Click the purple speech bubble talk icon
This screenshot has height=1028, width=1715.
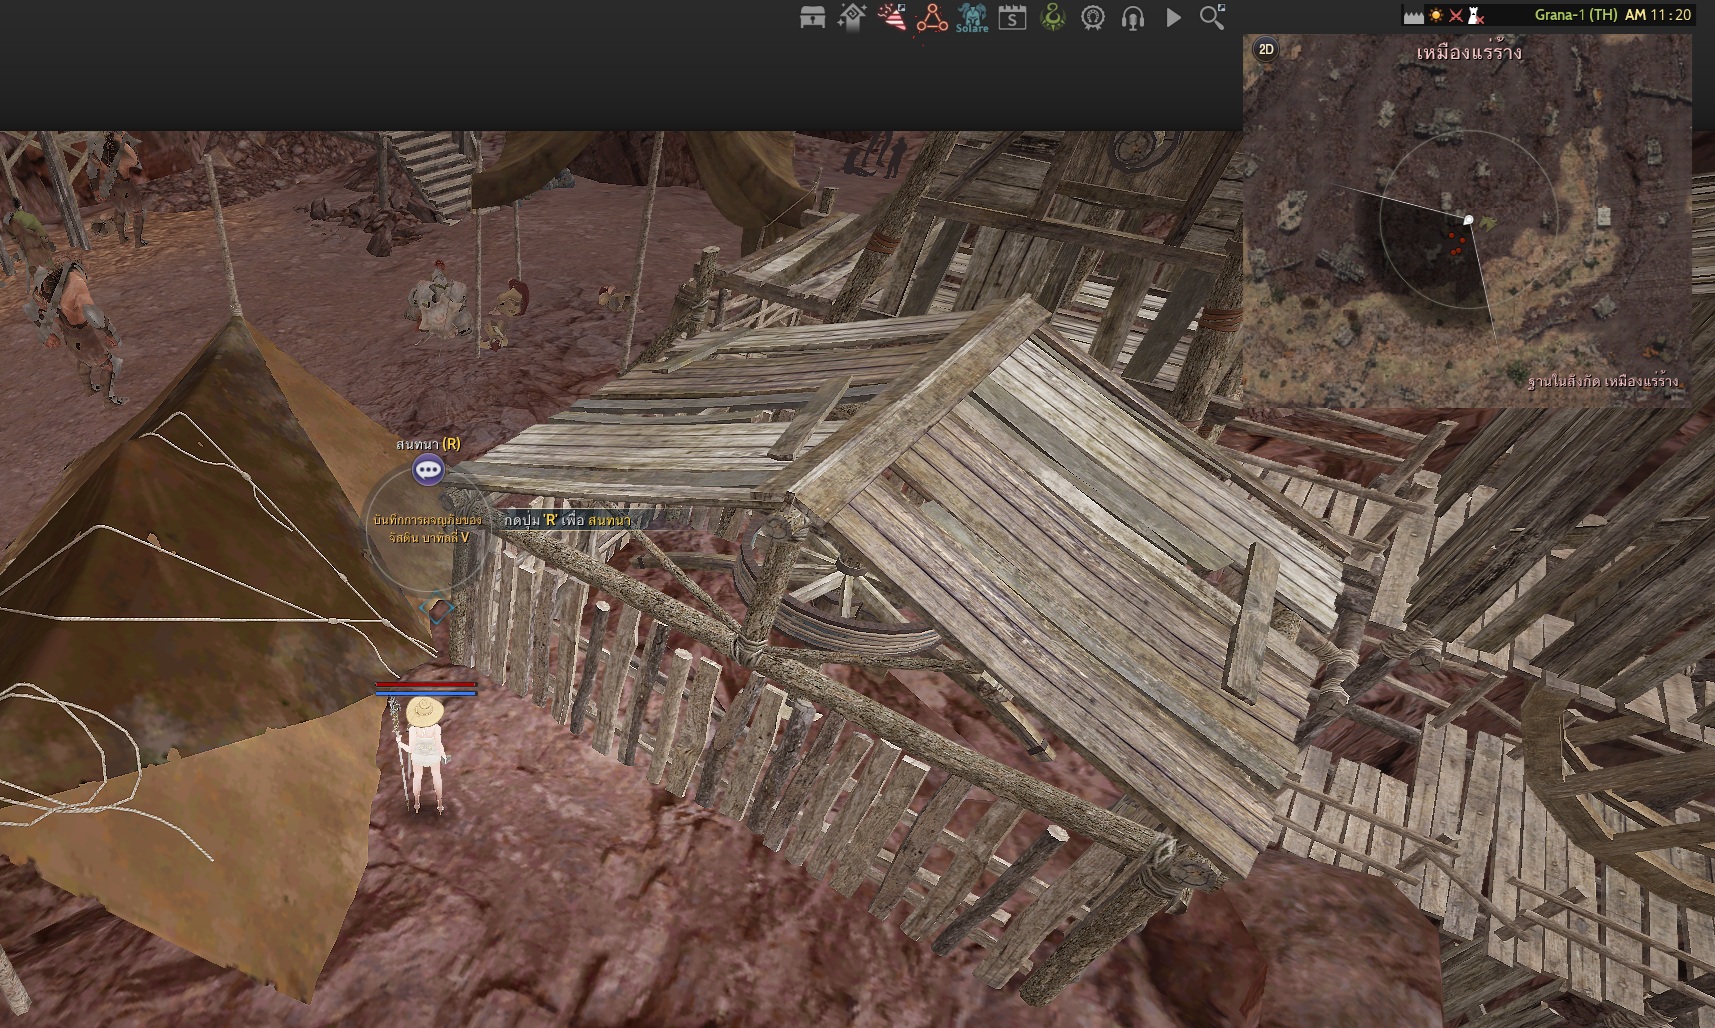428,469
